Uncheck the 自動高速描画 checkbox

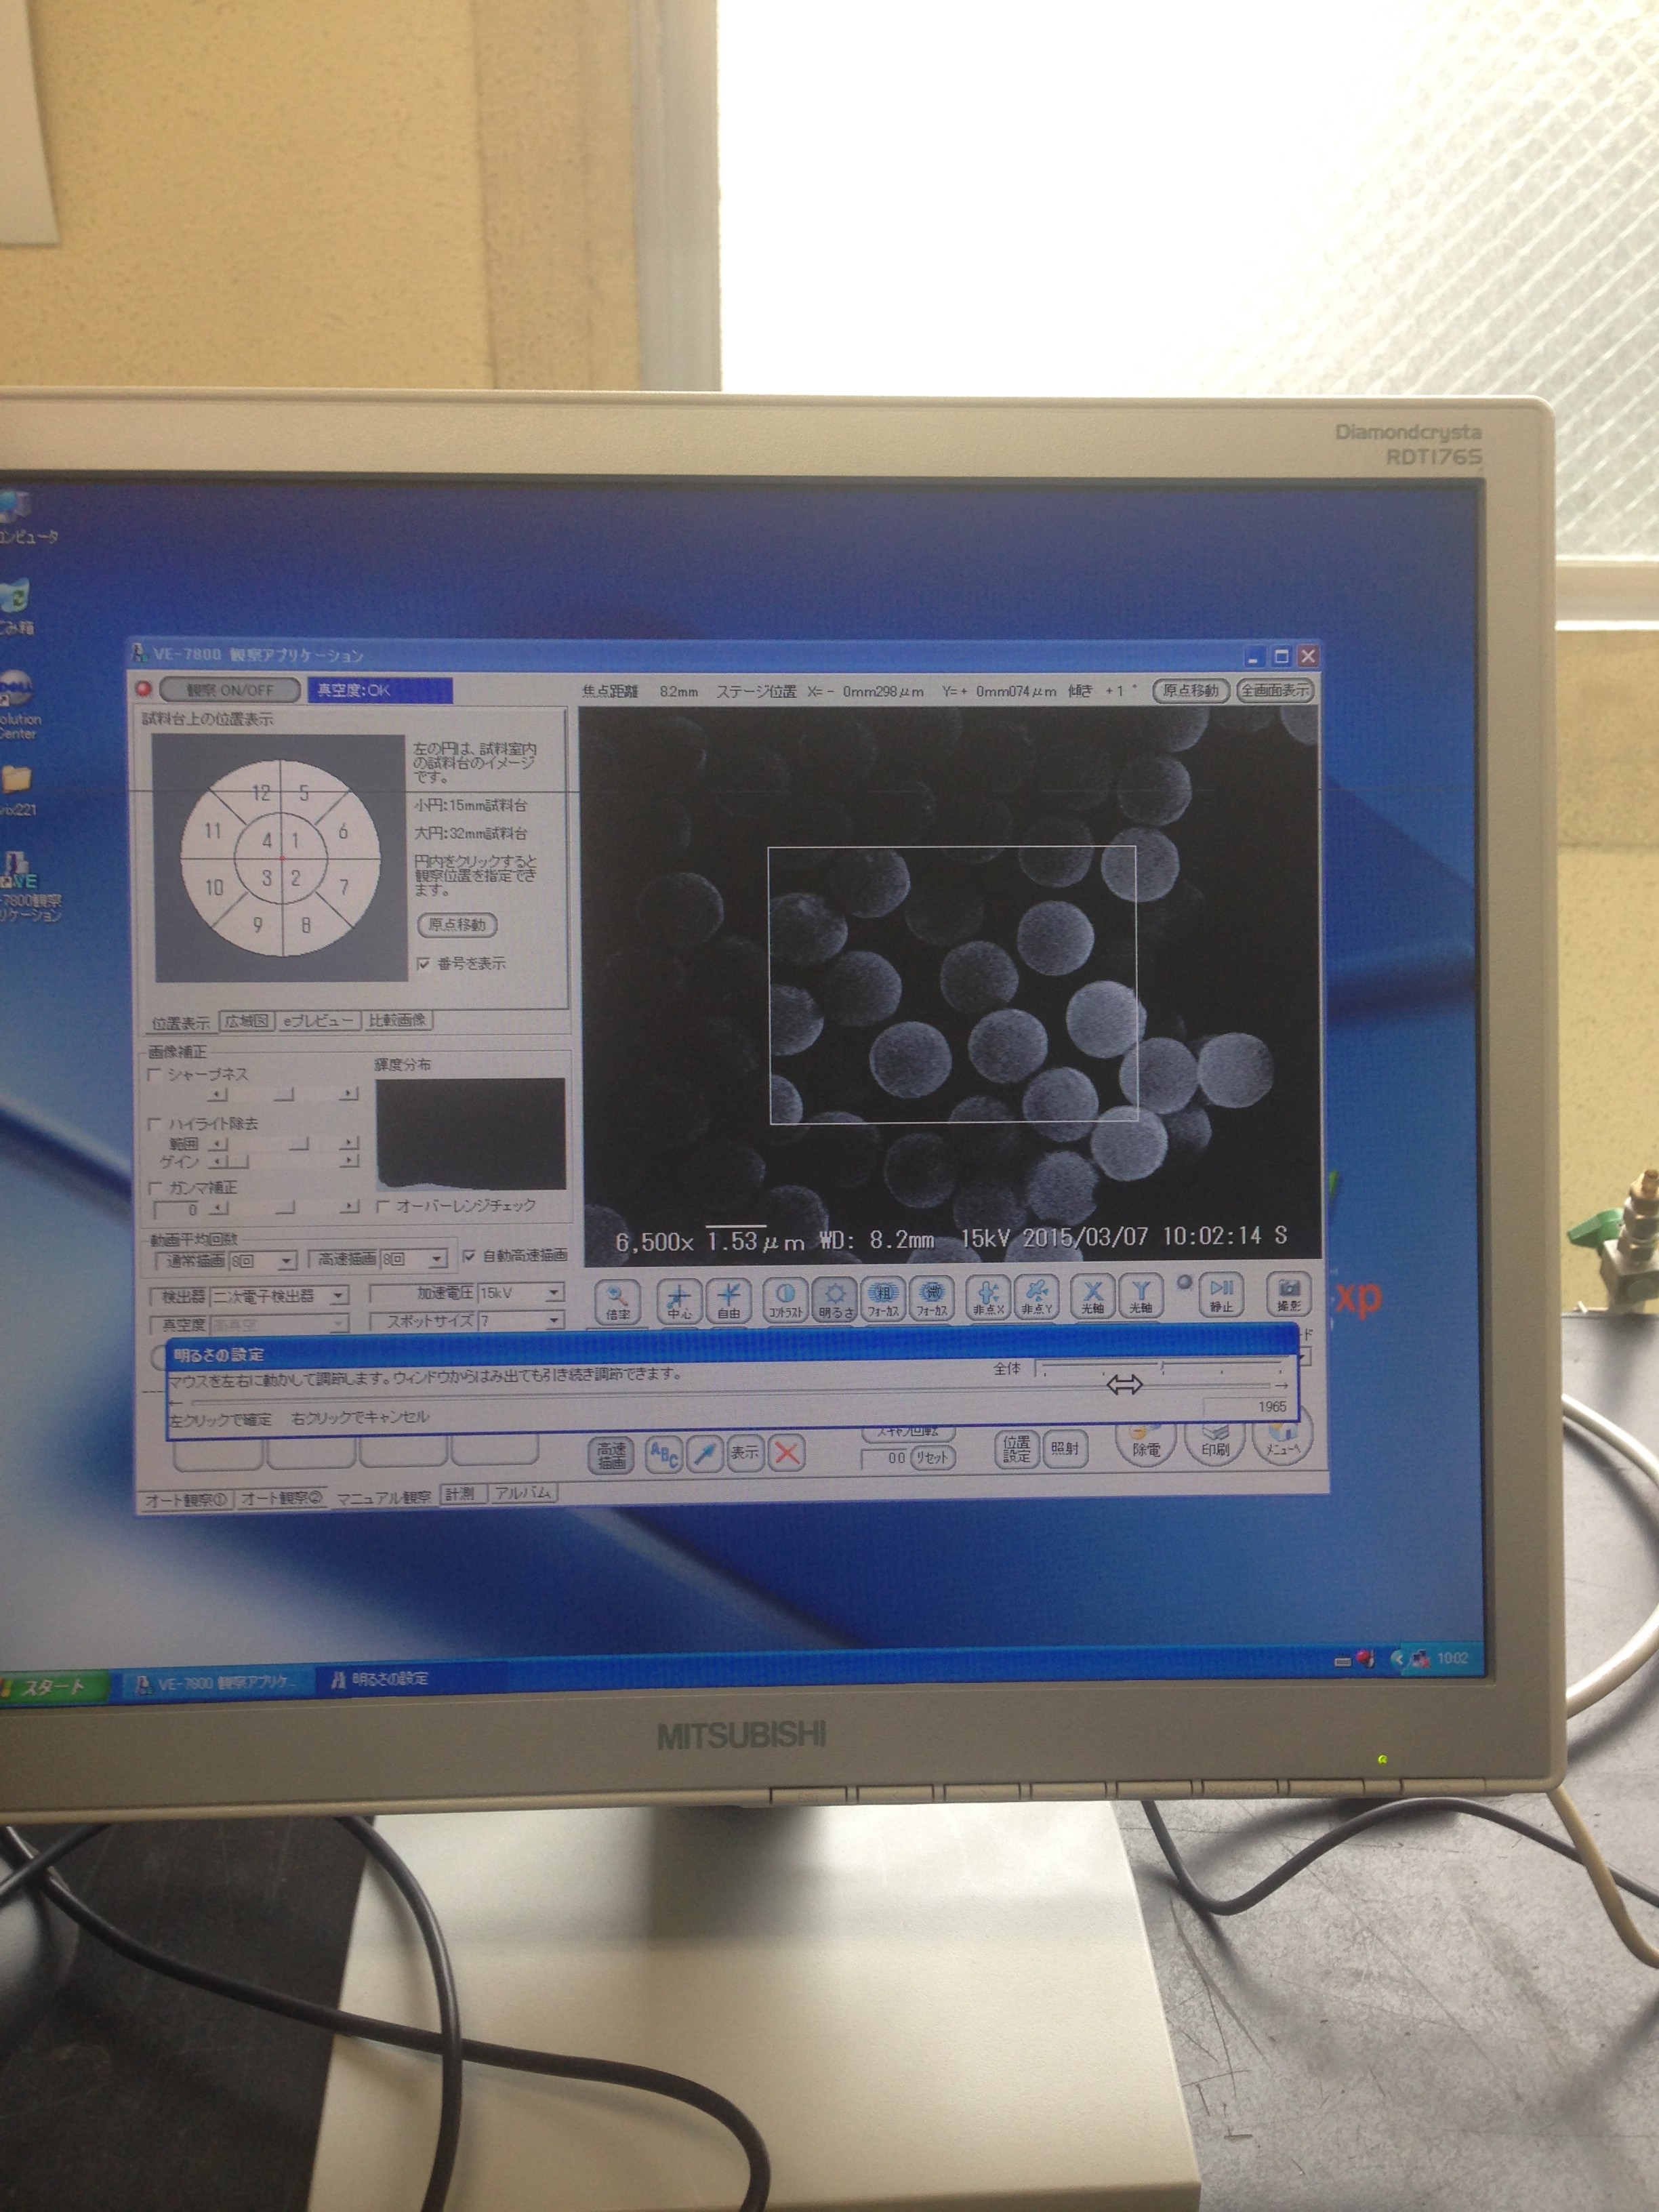[469, 1256]
